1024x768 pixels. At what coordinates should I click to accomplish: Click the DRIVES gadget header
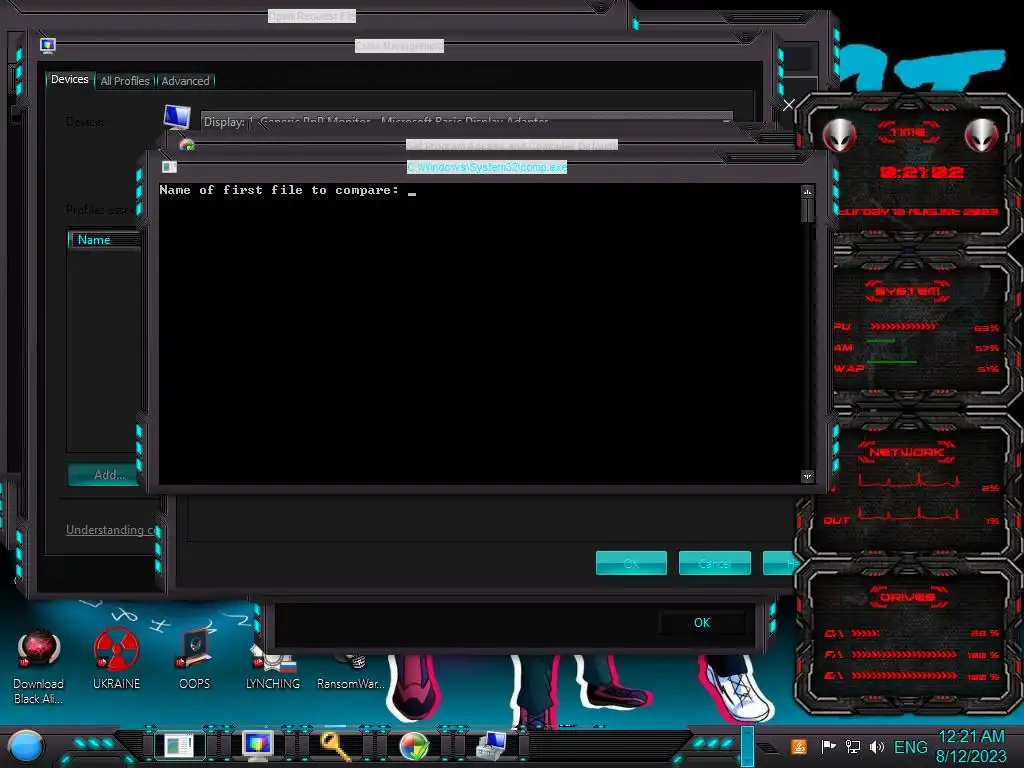(x=908, y=597)
